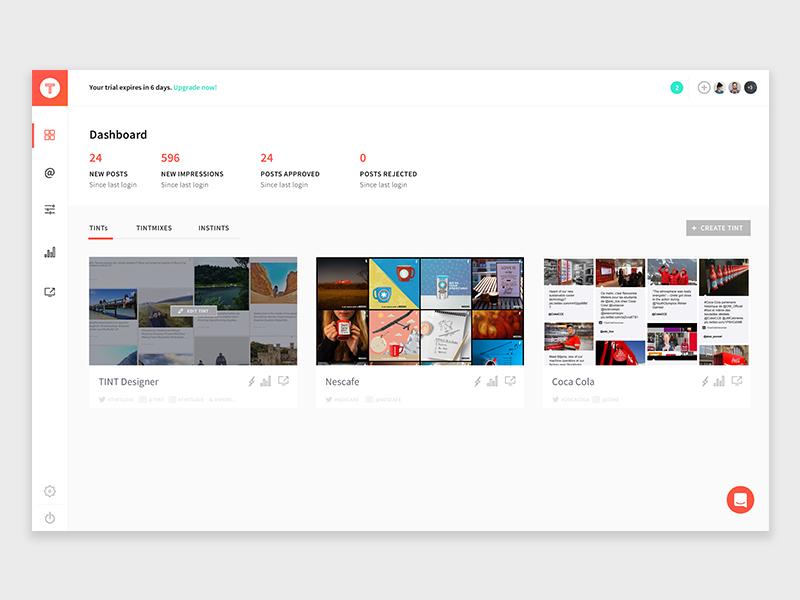Open the Nescafe card title
Screen dimensions: 800x600
click(342, 382)
